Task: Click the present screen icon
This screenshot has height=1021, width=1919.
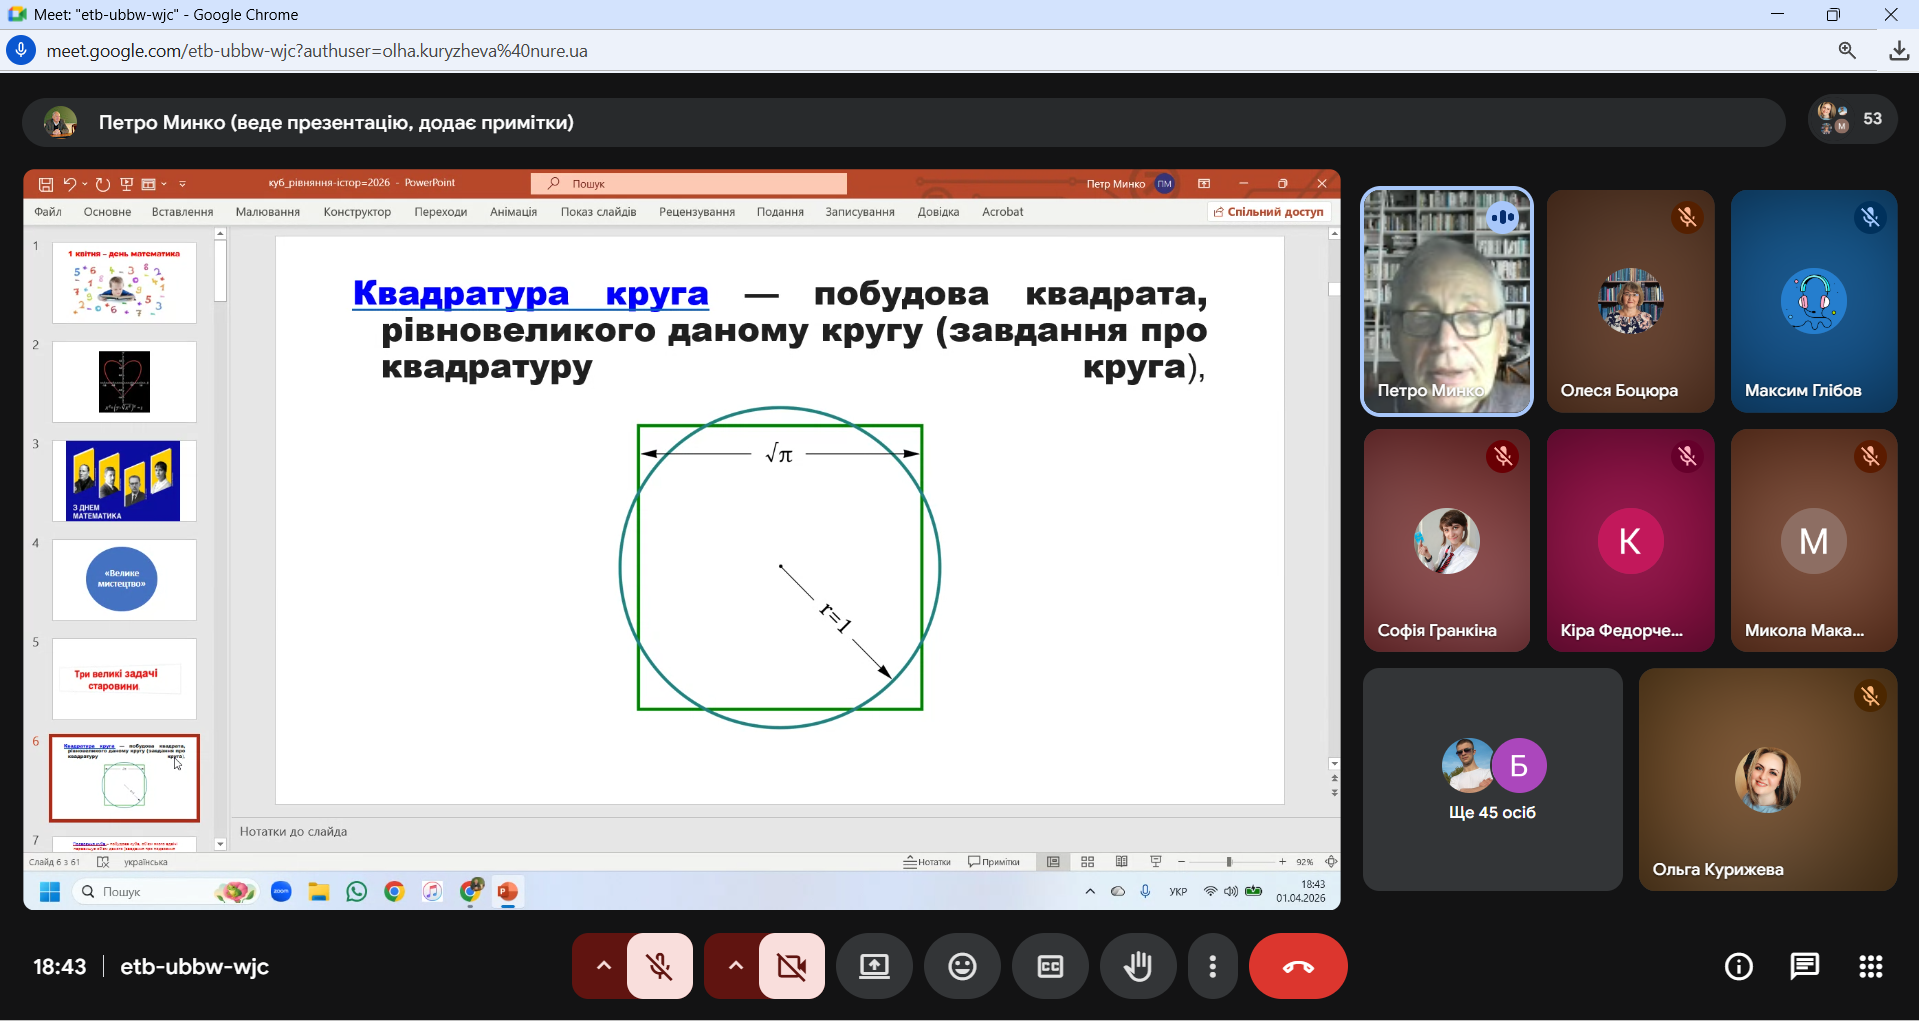Action: tap(874, 966)
